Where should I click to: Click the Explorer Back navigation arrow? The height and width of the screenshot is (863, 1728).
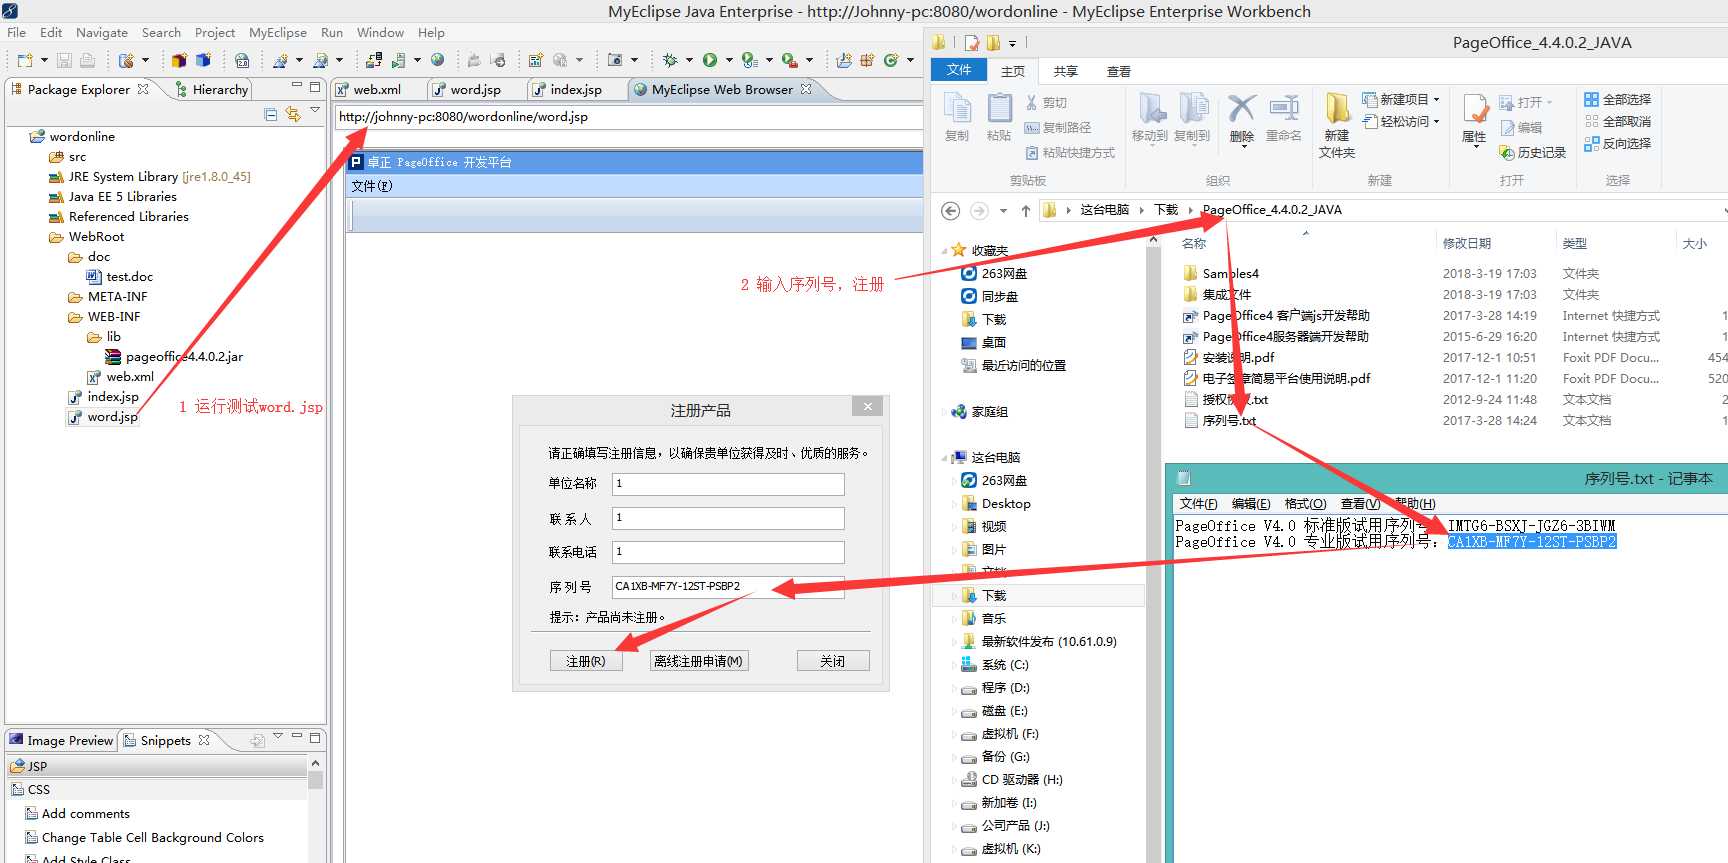951,210
